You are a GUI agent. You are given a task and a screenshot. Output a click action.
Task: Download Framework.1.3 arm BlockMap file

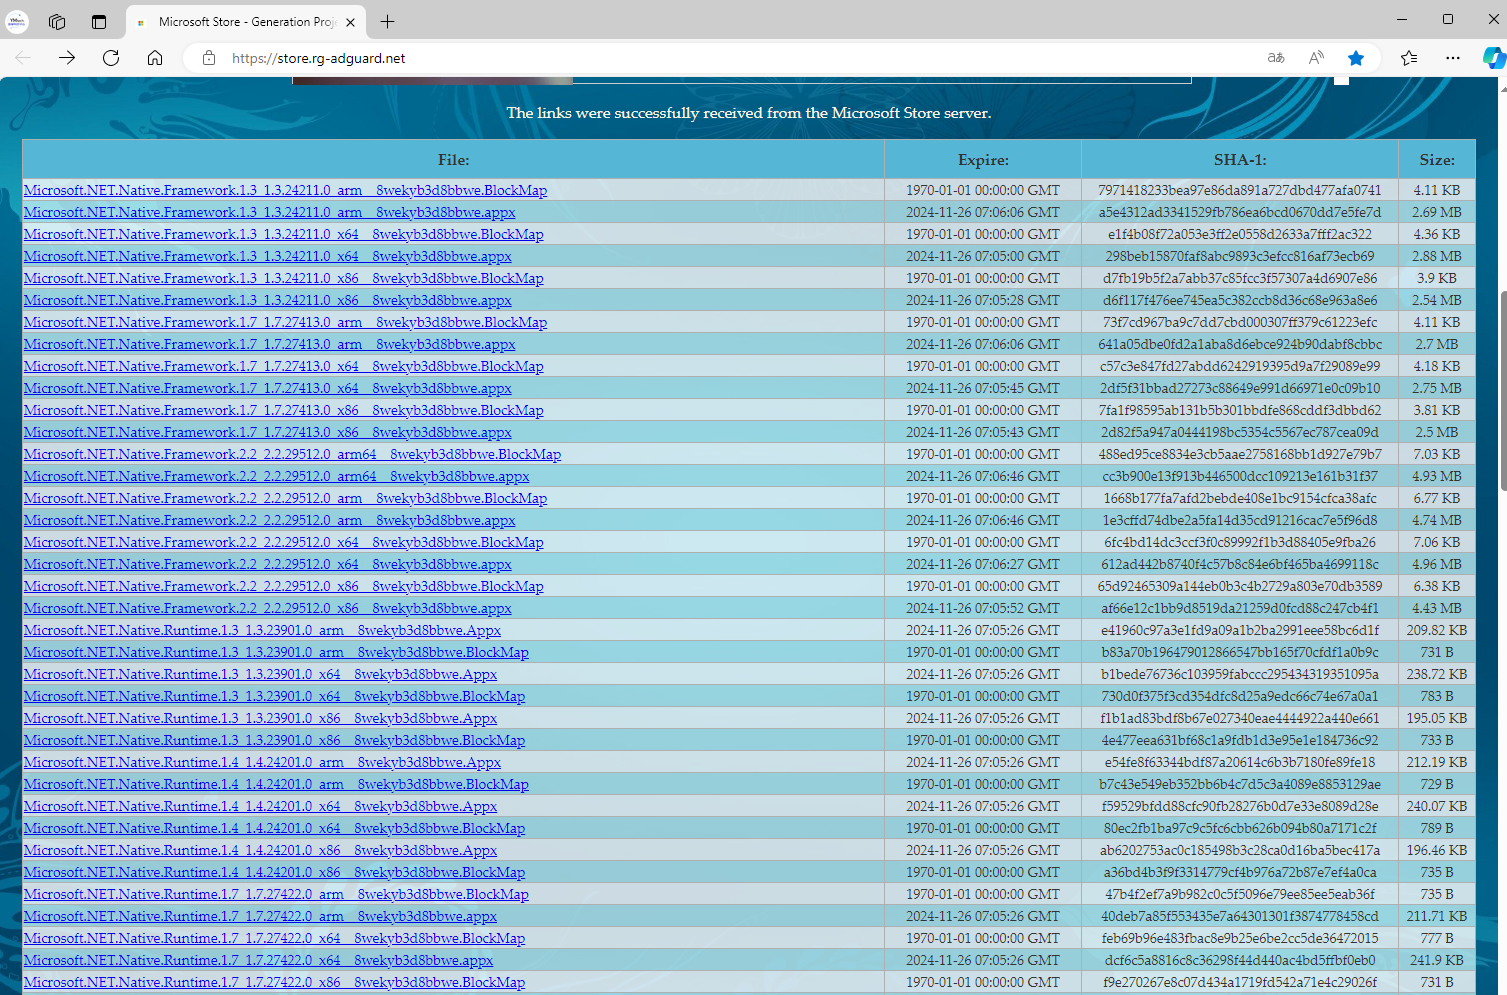pyautogui.click(x=285, y=190)
